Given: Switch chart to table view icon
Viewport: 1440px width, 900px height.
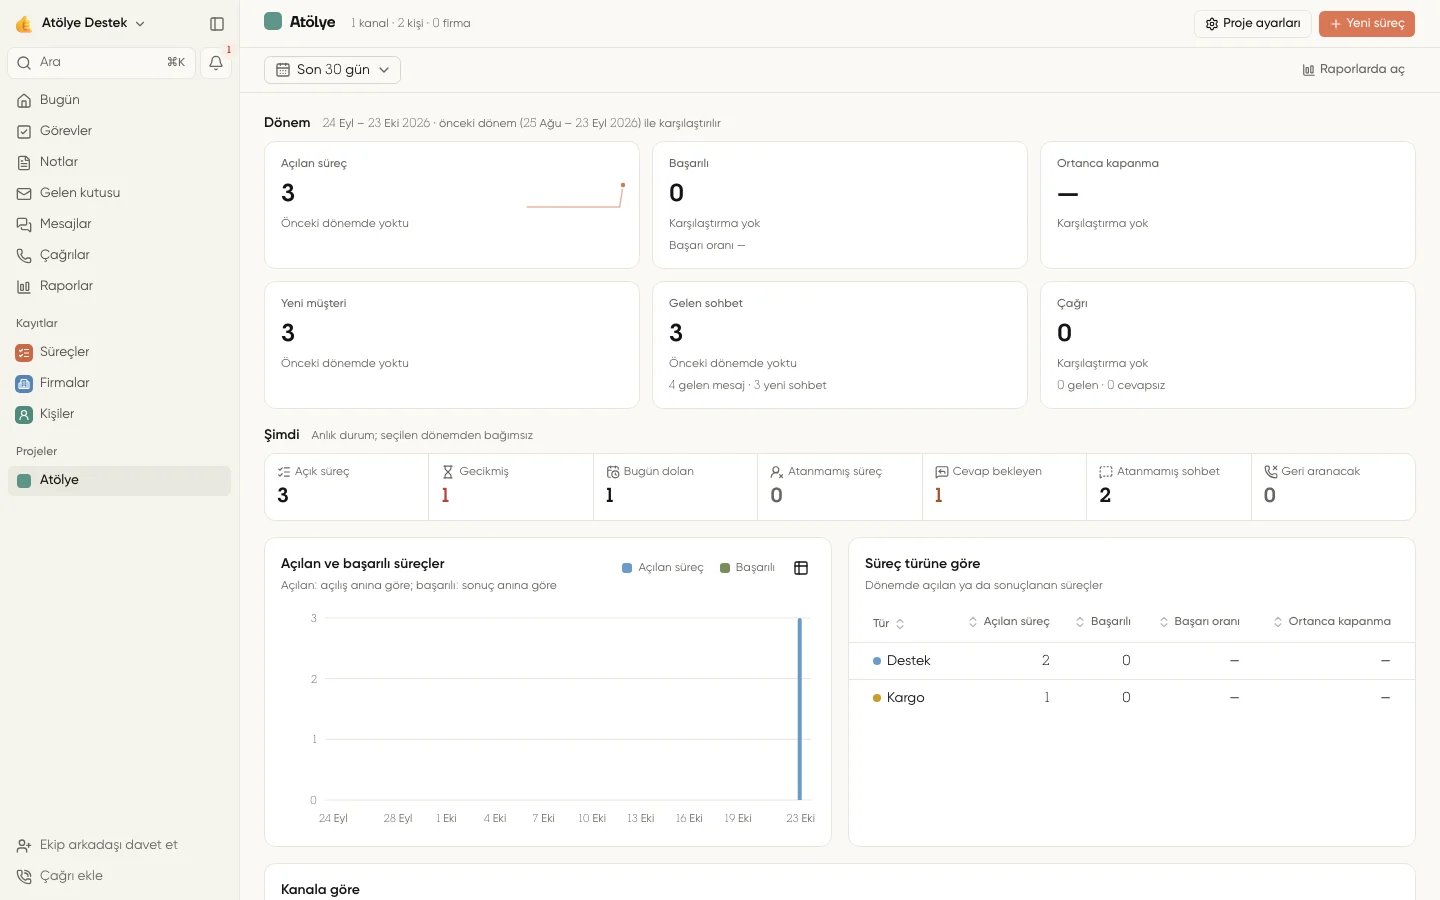Looking at the screenshot, I should pos(801,568).
